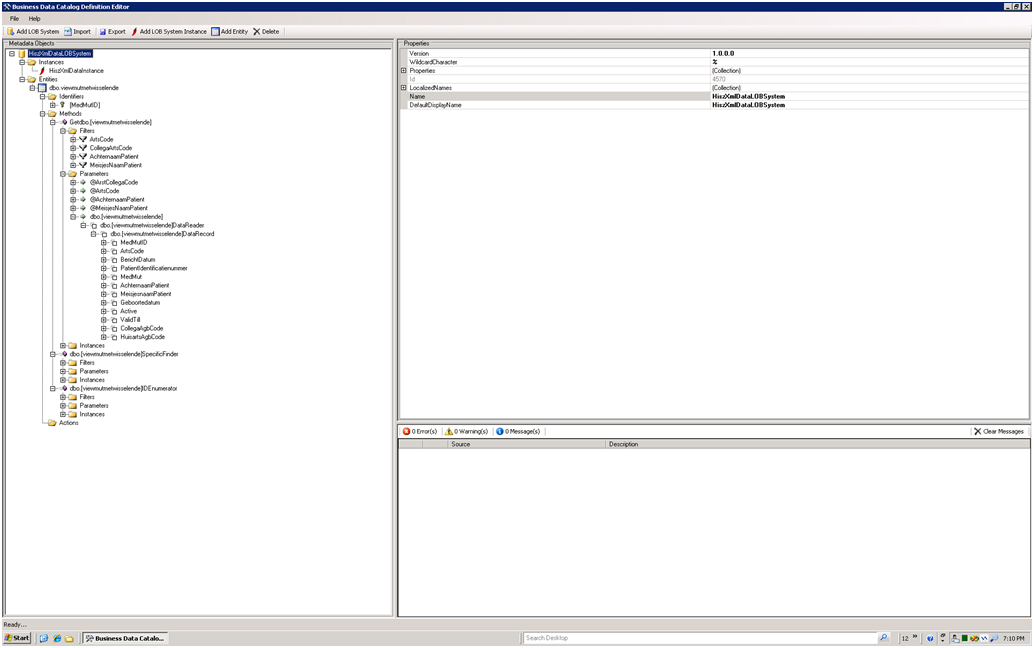The height and width of the screenshot is (648, 1034).
Task: Click the SpecificFinder method purple icon
Action: point(64,354)
